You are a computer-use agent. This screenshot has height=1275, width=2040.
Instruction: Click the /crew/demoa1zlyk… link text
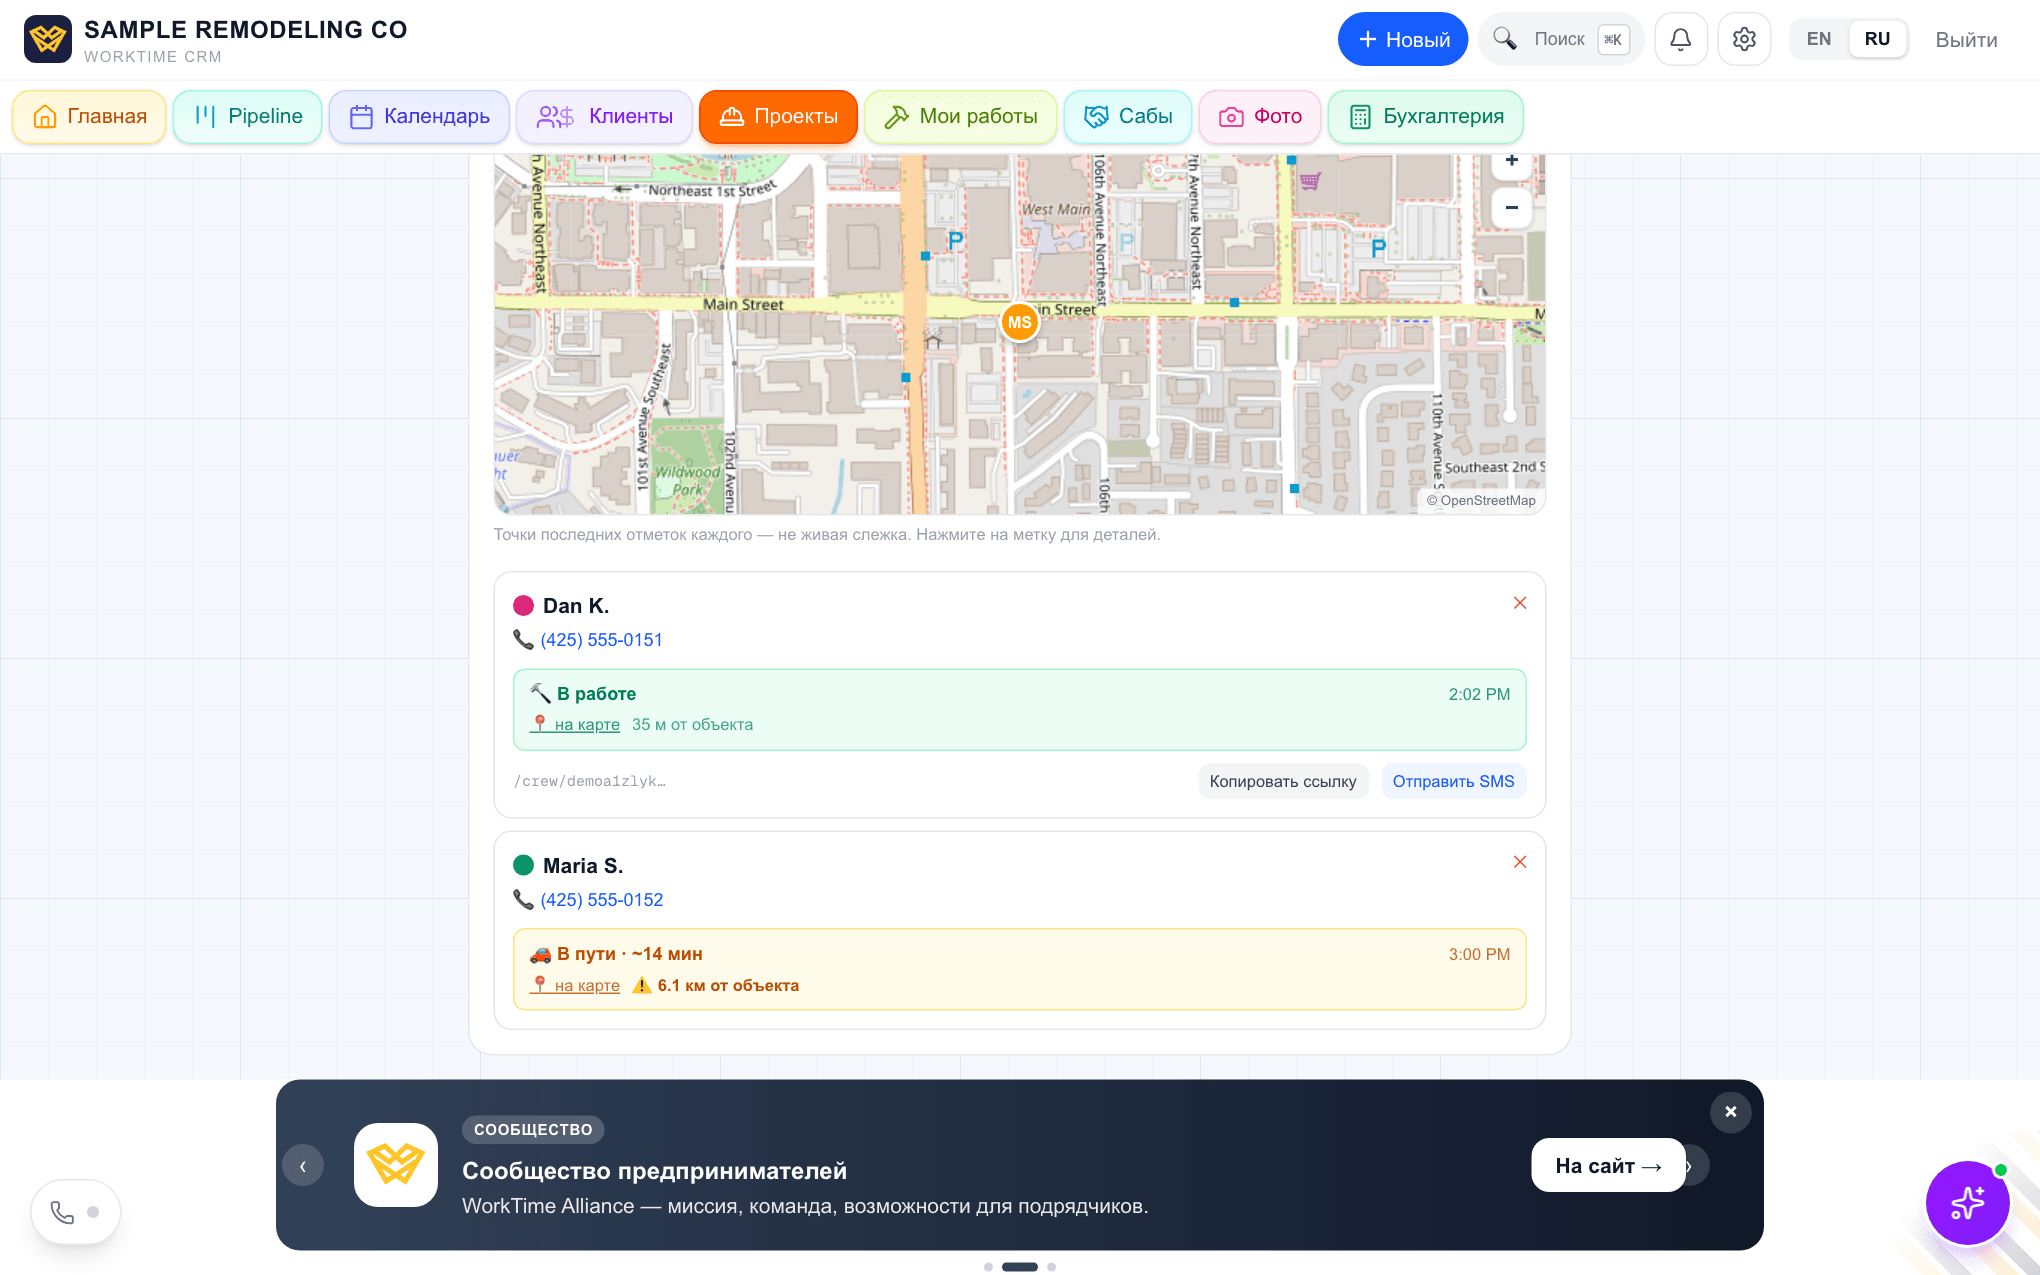pyautogui.click(x=590, y=781)
